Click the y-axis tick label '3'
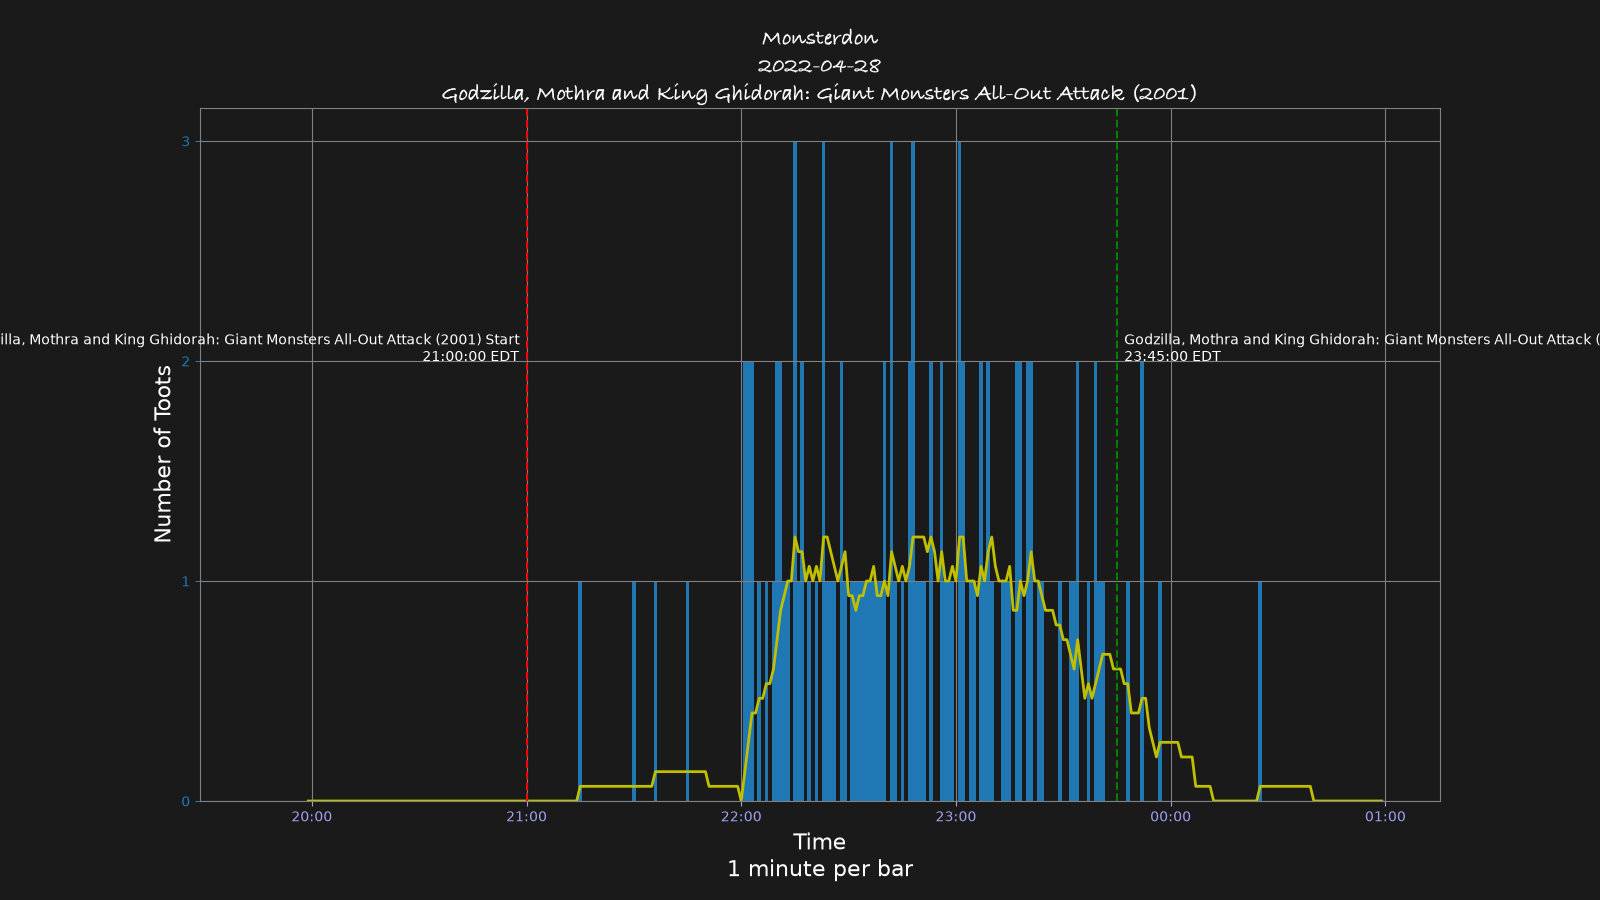1600x900 pixels. coord(185,142)
